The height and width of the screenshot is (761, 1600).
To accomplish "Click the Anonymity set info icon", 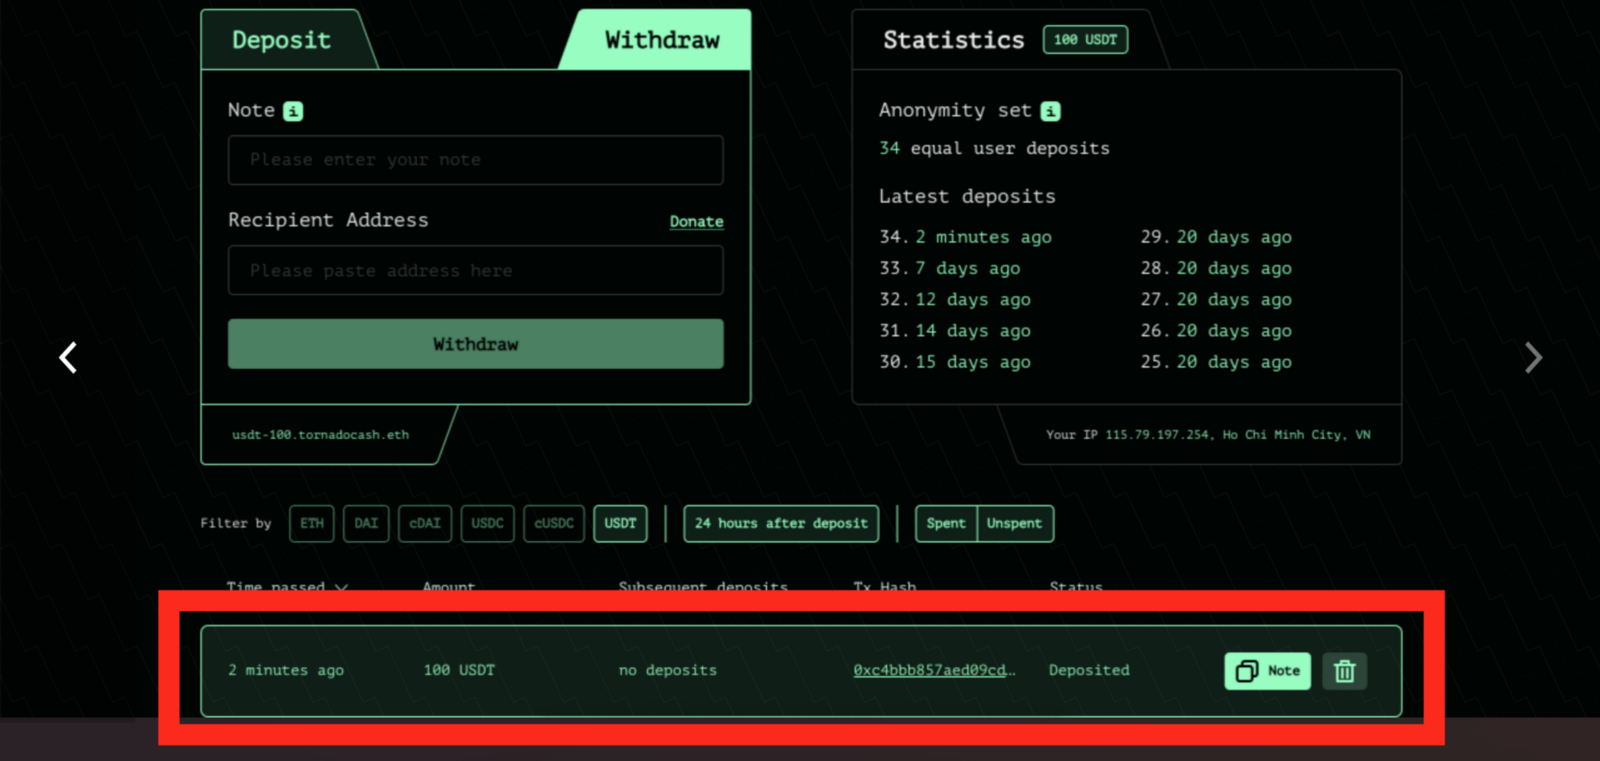I will 1050,111.
